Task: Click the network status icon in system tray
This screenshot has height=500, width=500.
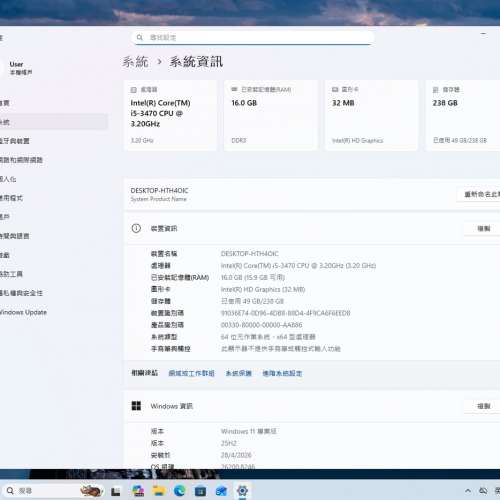Action: [x=483, y=491]
